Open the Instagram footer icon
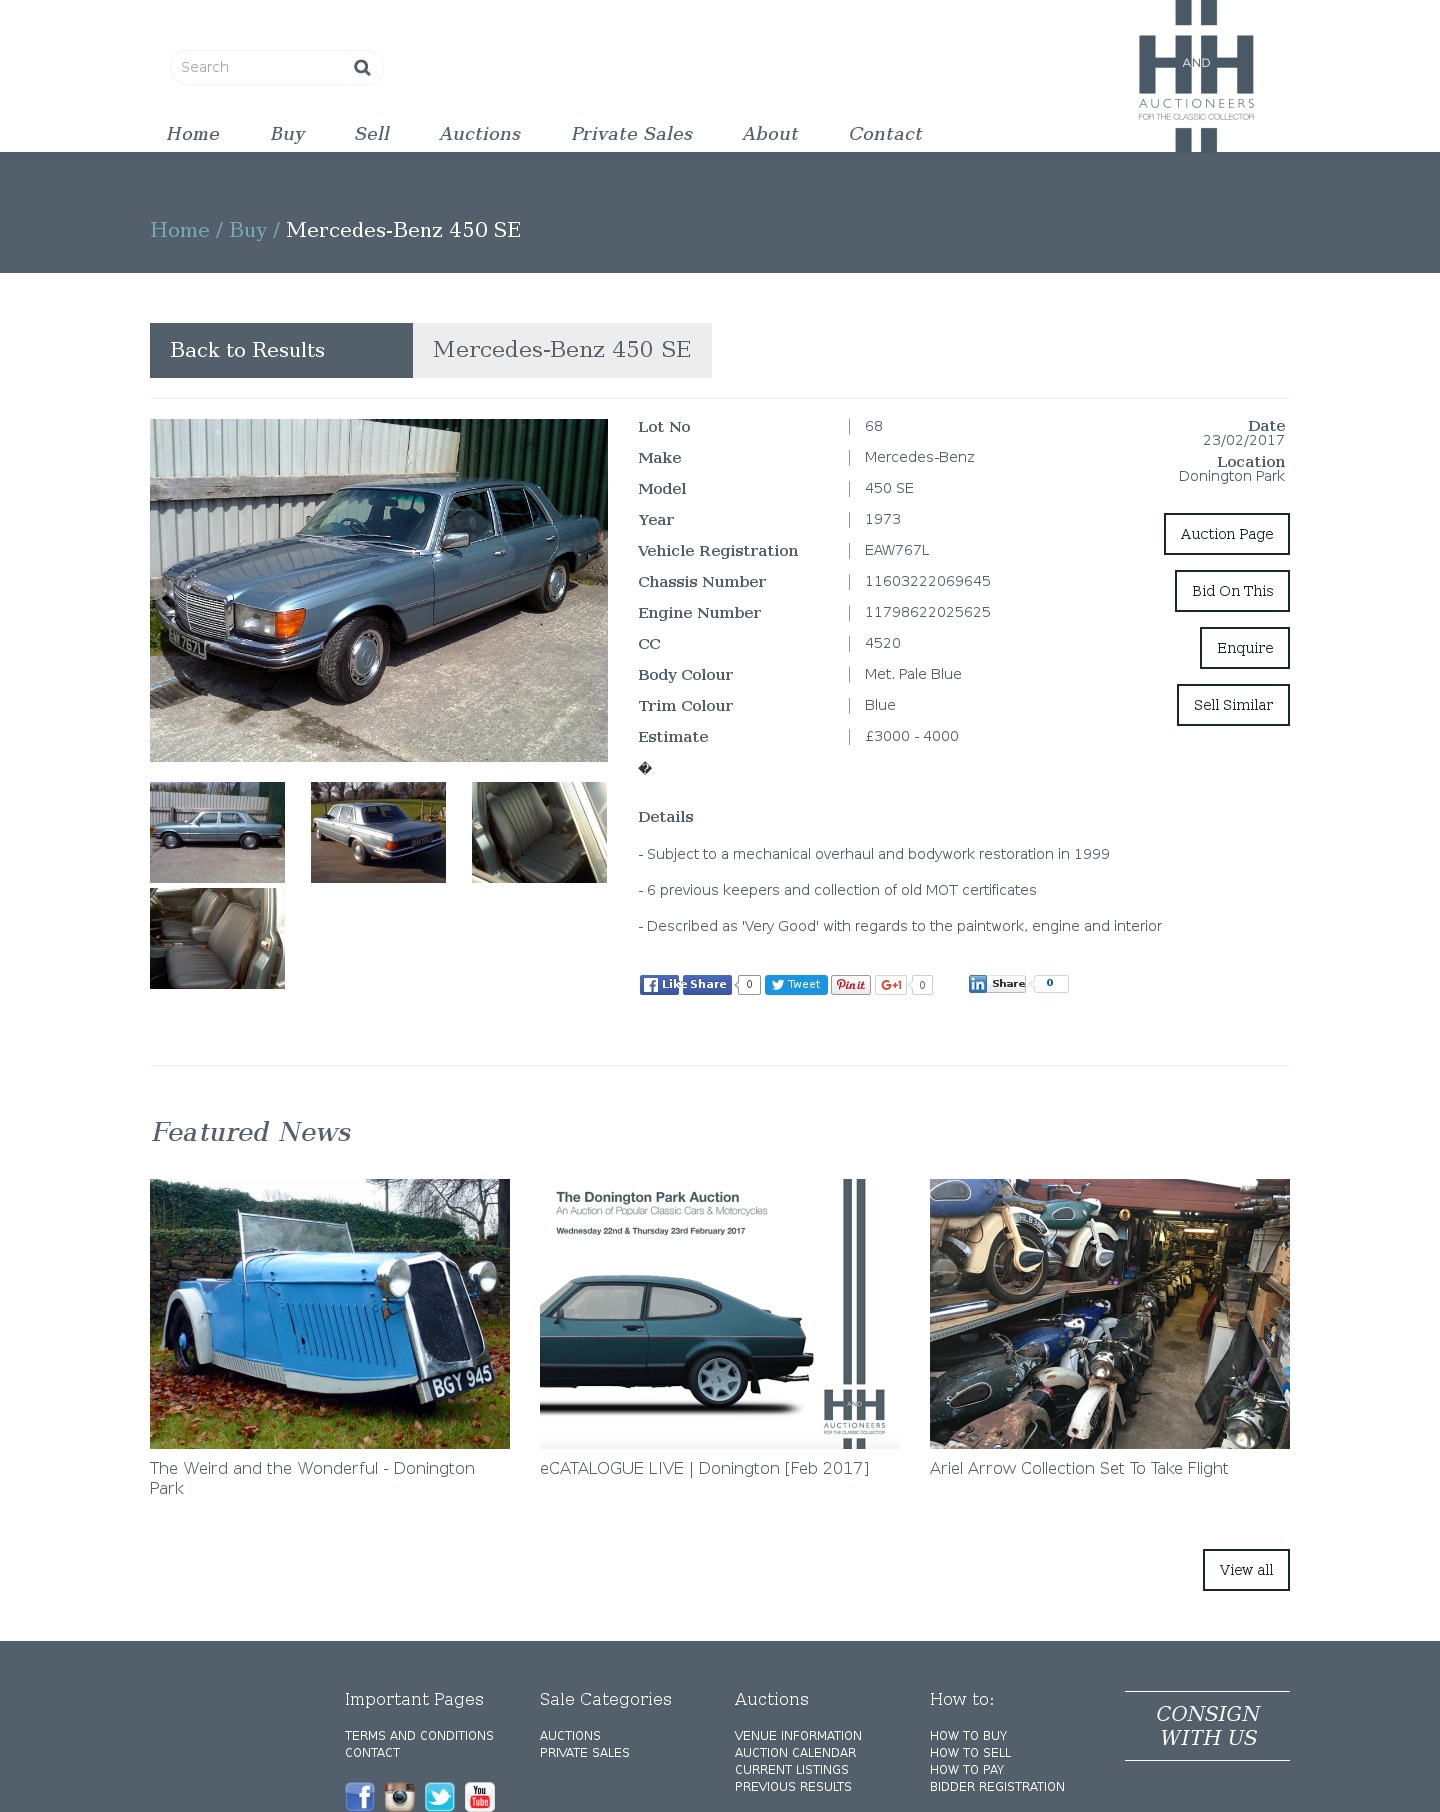Screen dimensions: 1440x1812 coord(400,1796)
